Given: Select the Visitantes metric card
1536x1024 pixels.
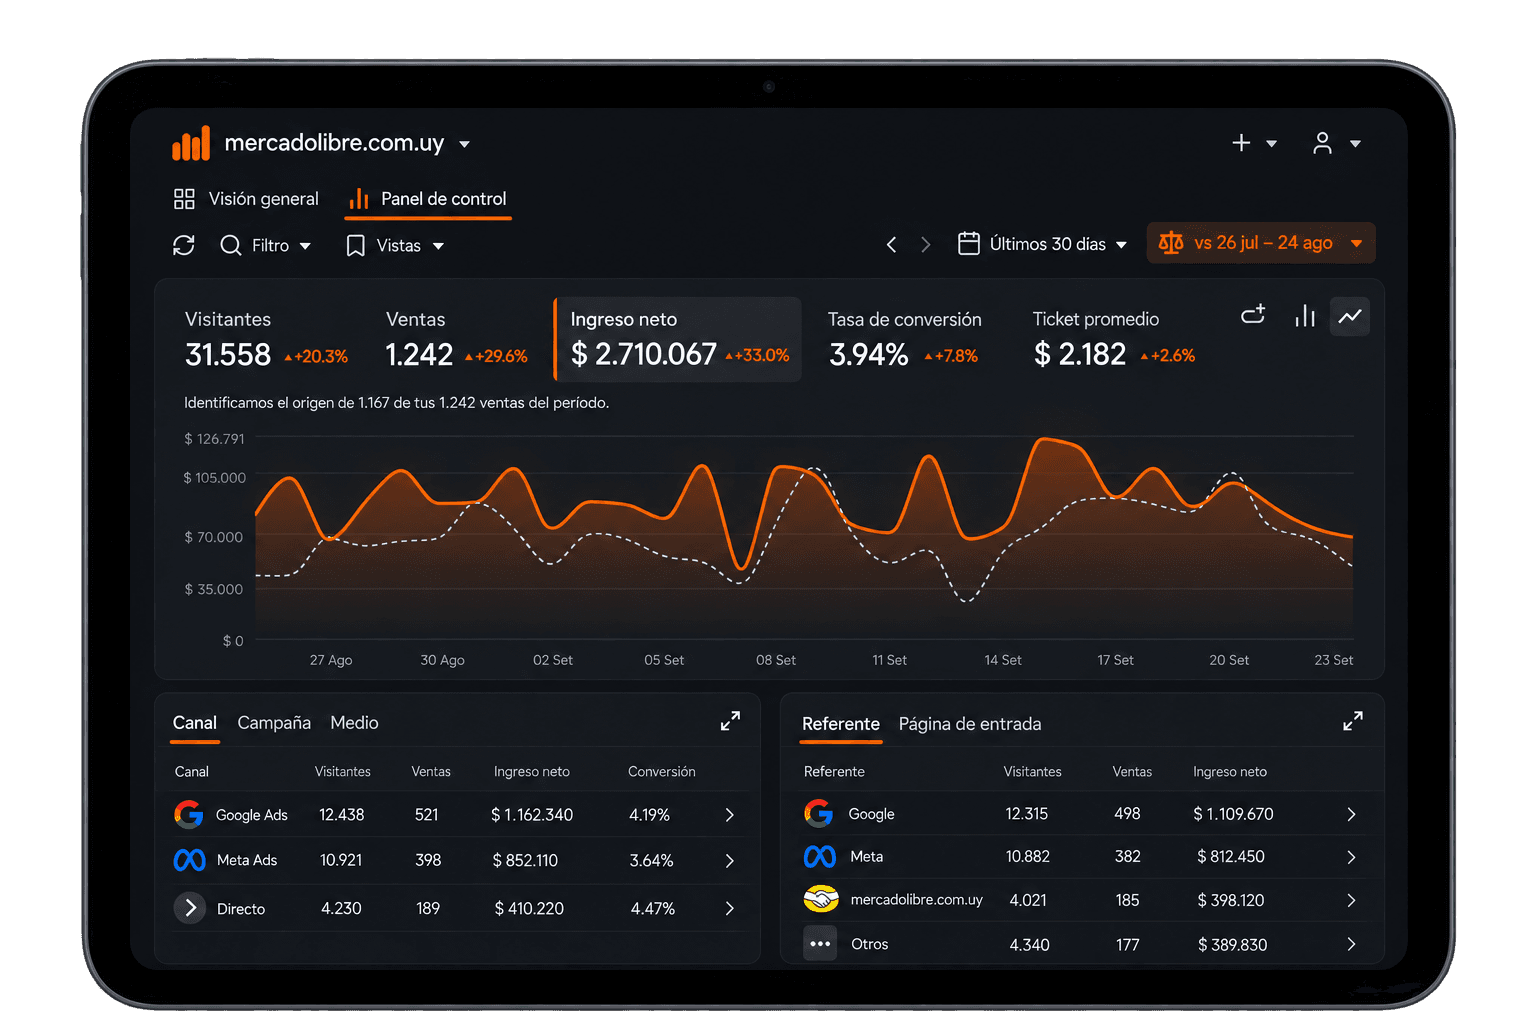Looking at the screenshot, I should click(x=267, y=339).
